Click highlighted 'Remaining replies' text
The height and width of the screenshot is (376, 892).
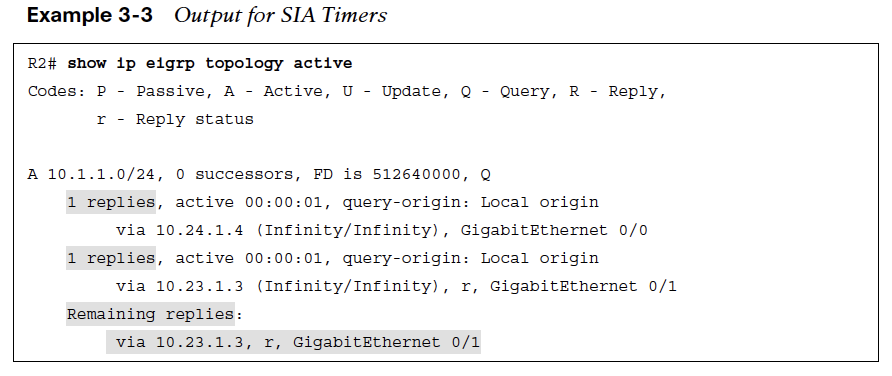point(150,314)
